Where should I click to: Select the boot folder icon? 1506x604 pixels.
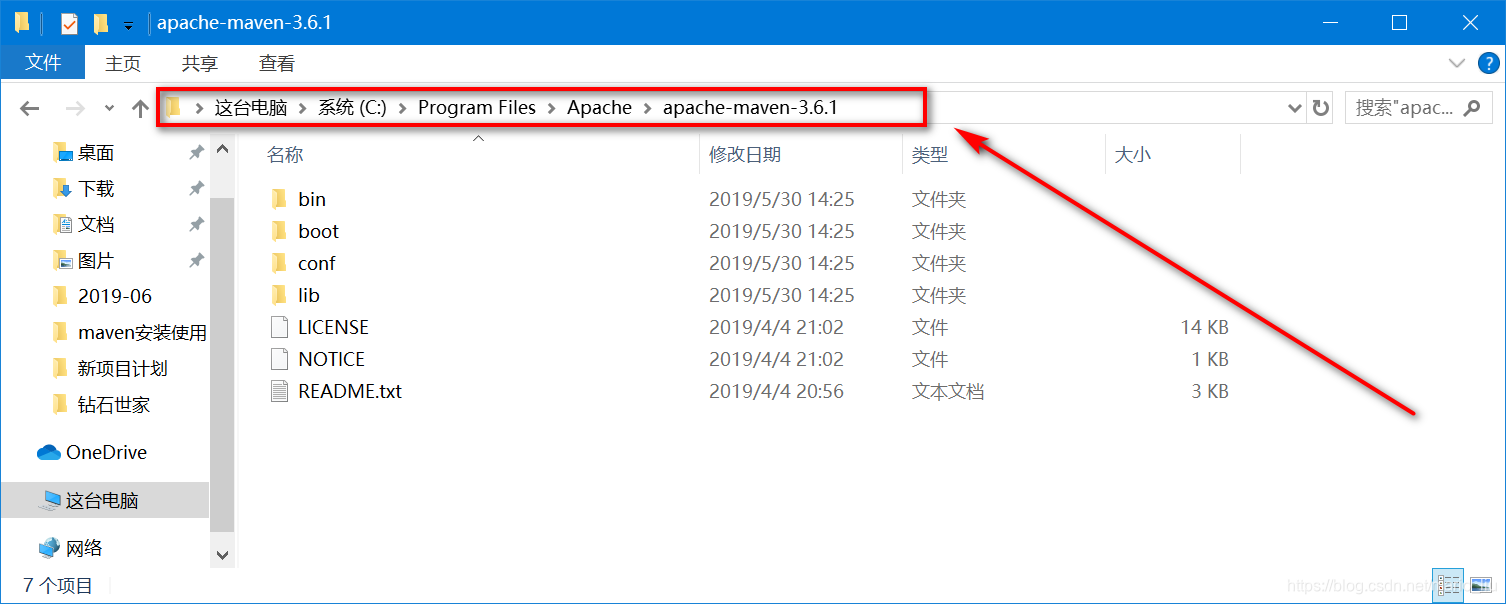tap(279, 231)
